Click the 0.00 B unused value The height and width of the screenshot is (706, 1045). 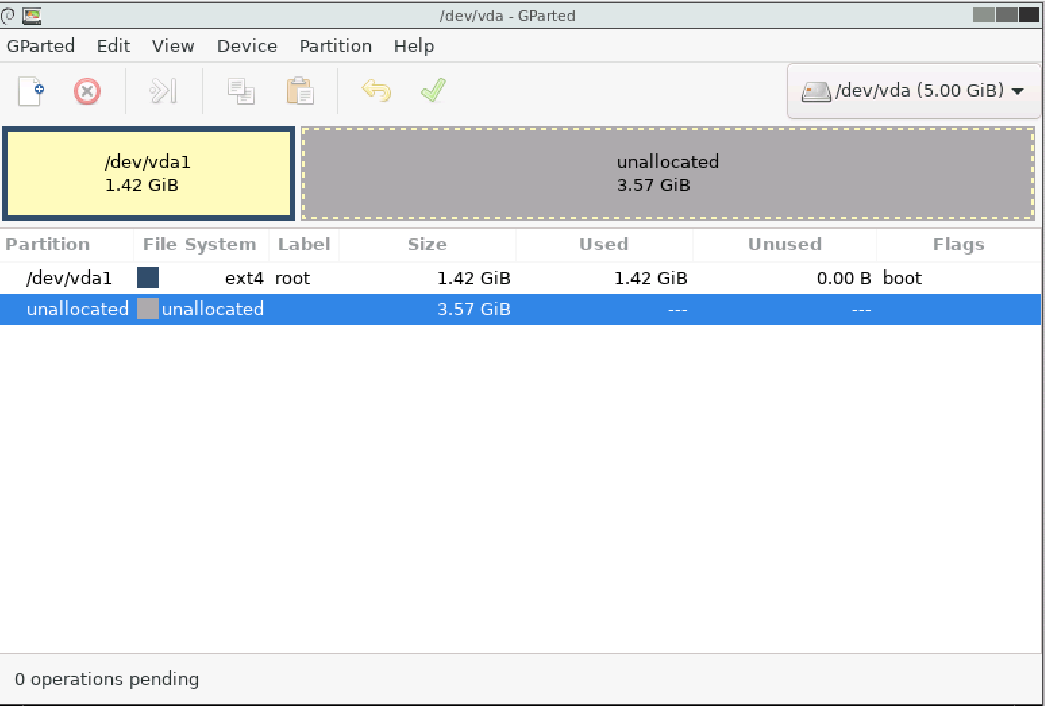pos(844,278)
